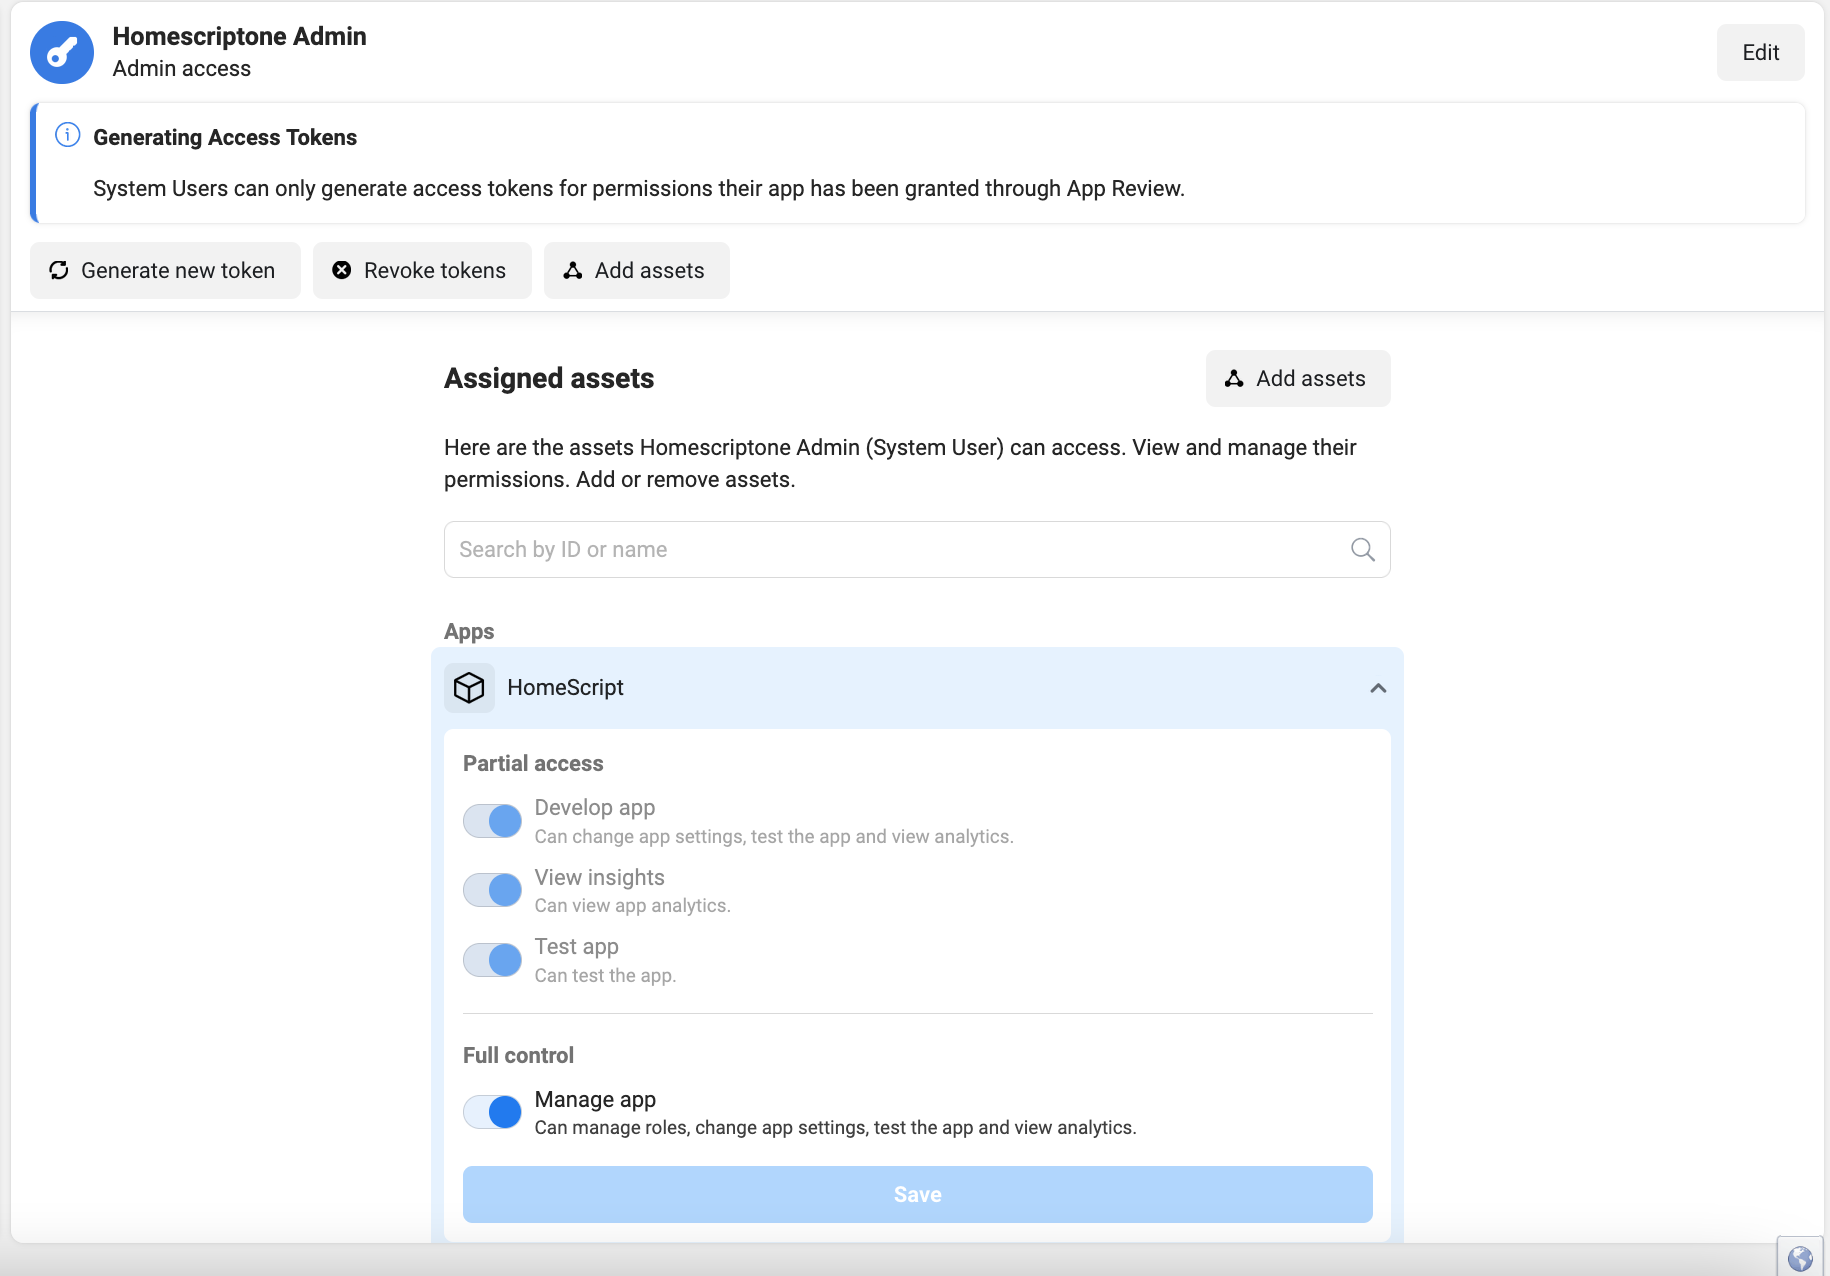This screenshot has width=1830, height=1276.
Task: Click the Admin access subtitle
Action: click(x=181, y=68)
